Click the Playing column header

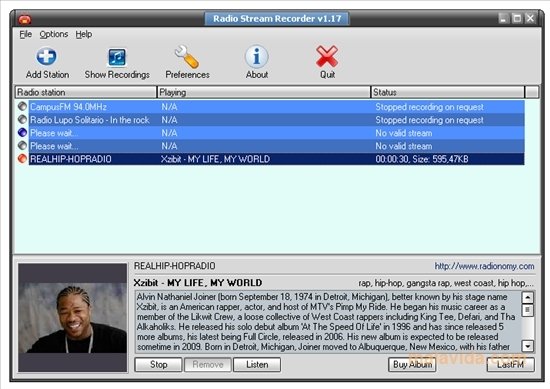264,92
